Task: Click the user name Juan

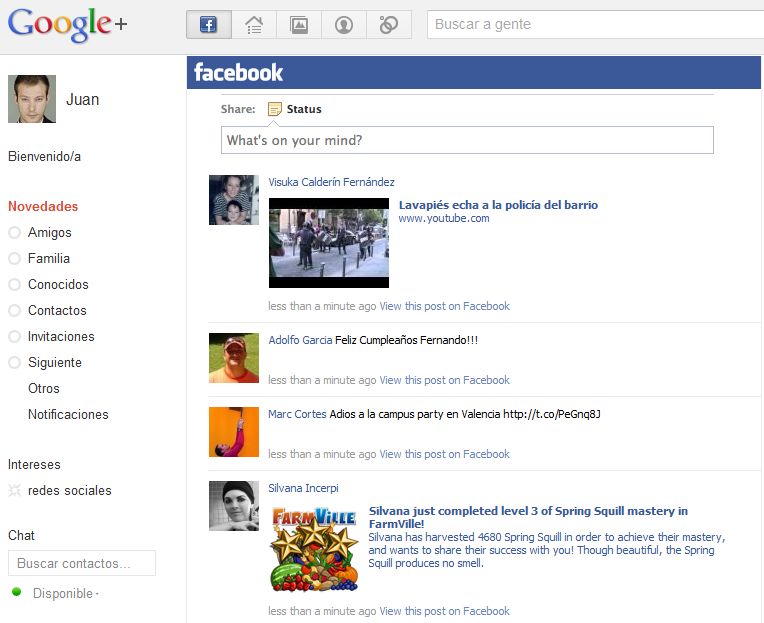Action: click(x=82, y=99)
